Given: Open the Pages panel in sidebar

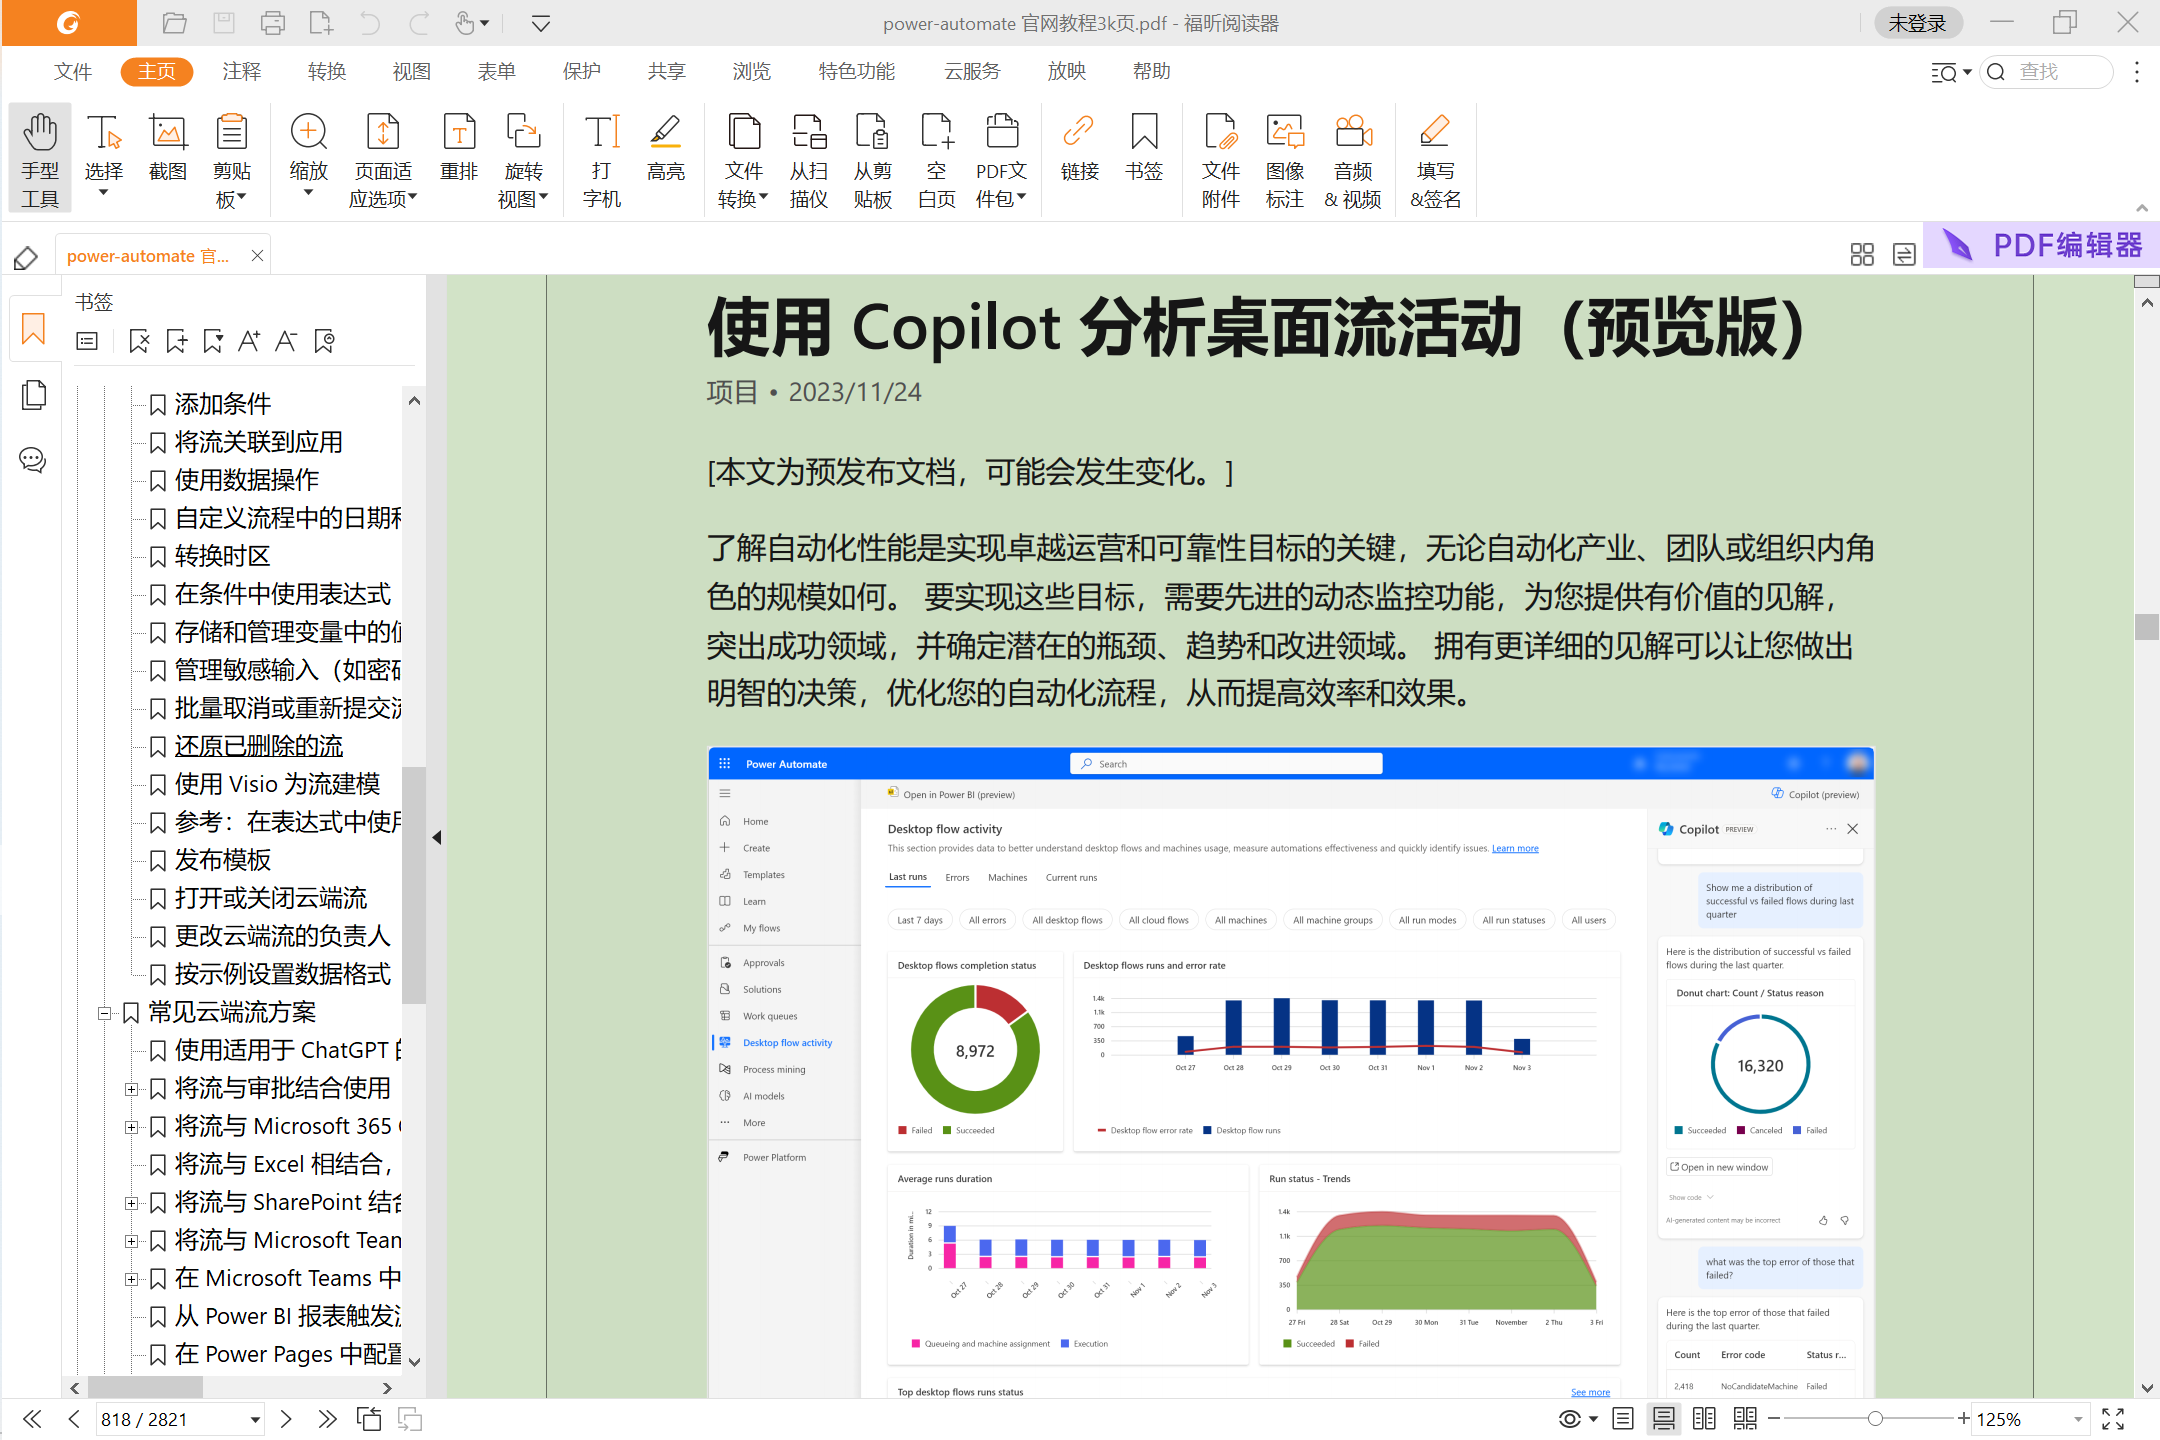Looking at the screenshot, I should coord(33,395).
